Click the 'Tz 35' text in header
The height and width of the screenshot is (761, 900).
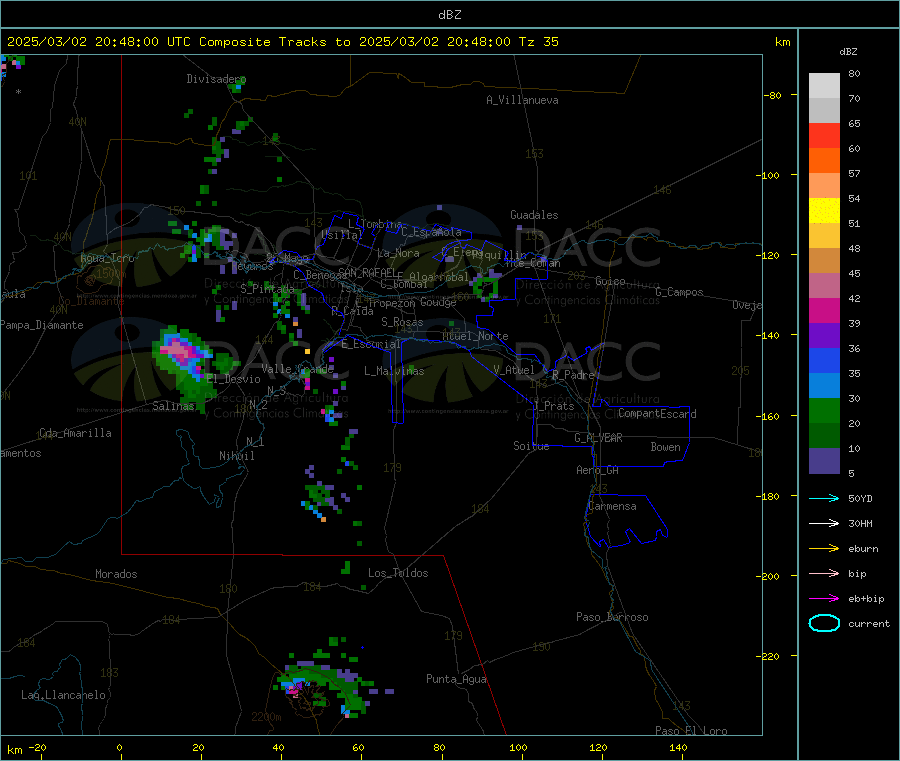538,42
